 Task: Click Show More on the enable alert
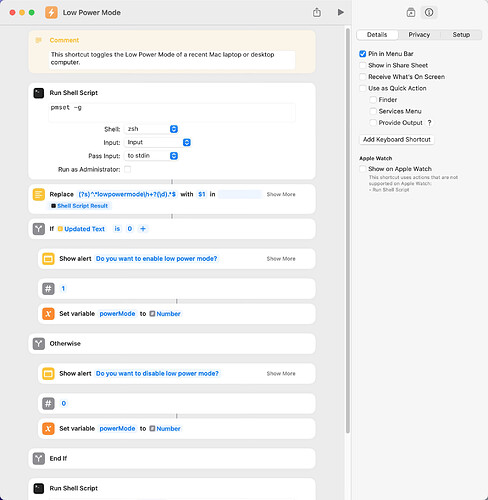tap(281, 259)
